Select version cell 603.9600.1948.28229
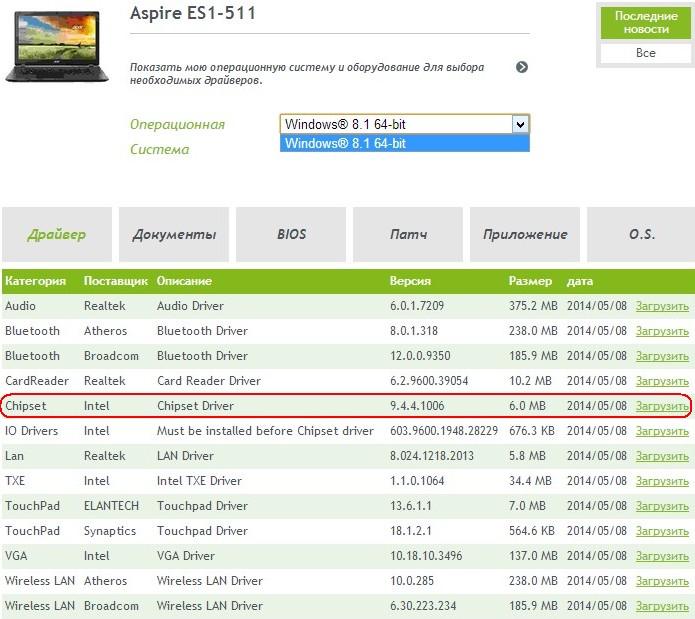This screenshot has height=619, width=695. click(x=444, y=431)
